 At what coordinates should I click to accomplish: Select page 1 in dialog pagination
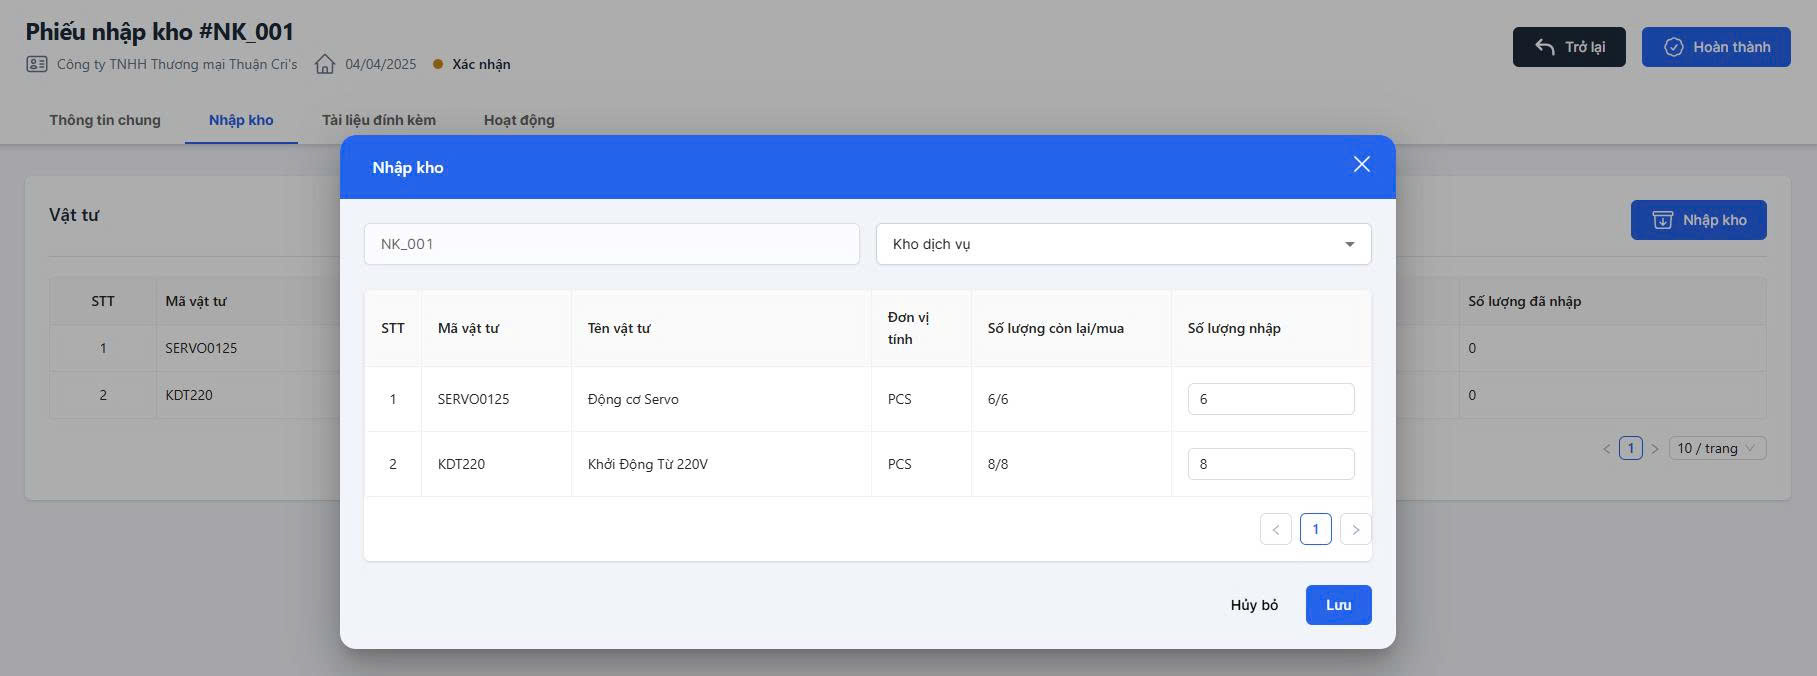coord(1315,529)
